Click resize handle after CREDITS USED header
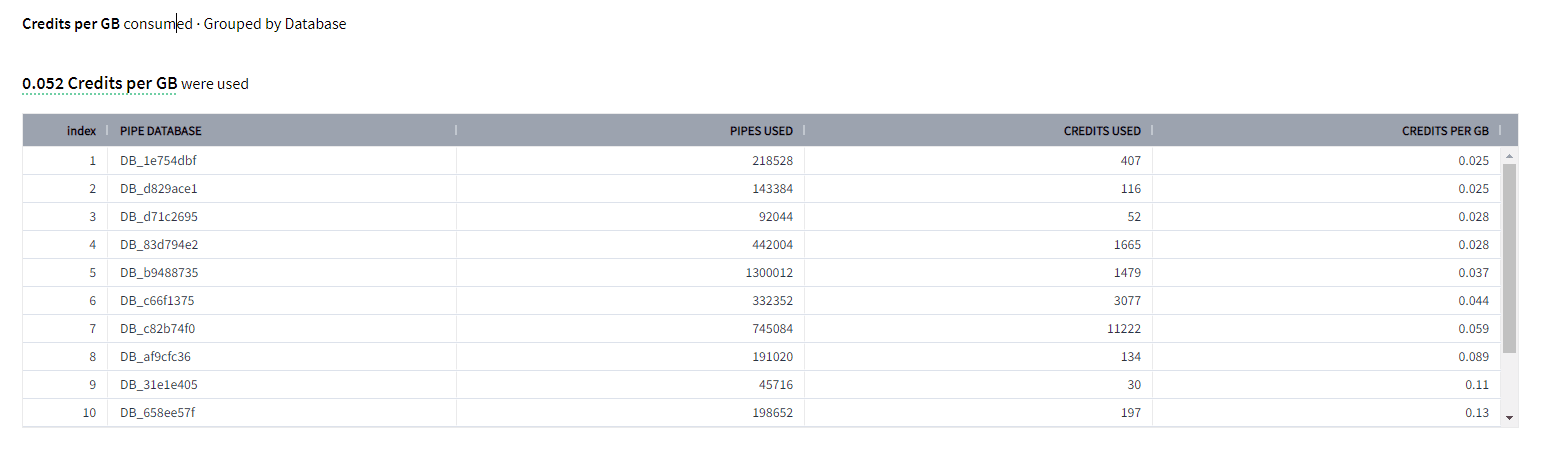The height and width of the screenshot is (455, 1549). point(1152,130)
